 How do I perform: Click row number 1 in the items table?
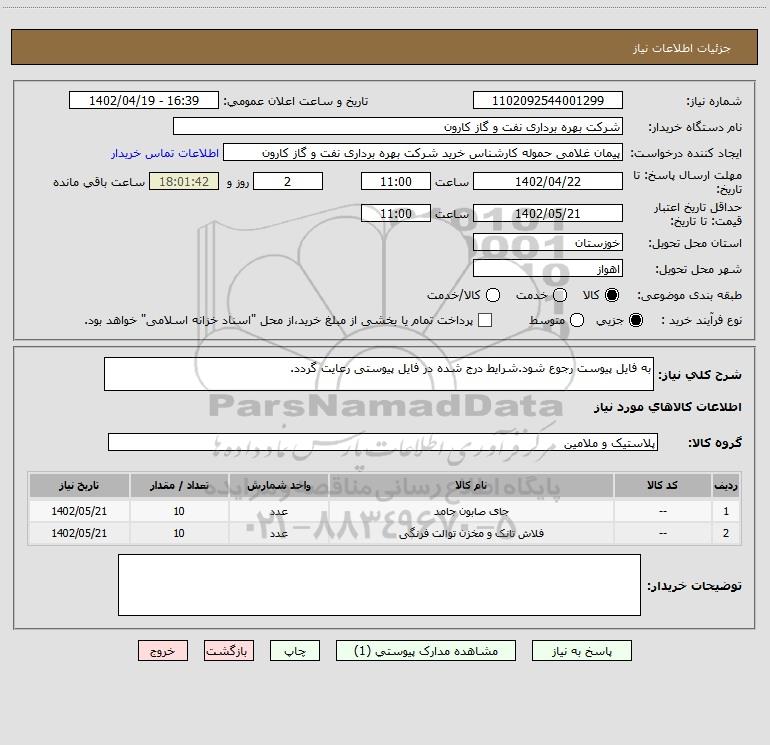click(726, 511)
